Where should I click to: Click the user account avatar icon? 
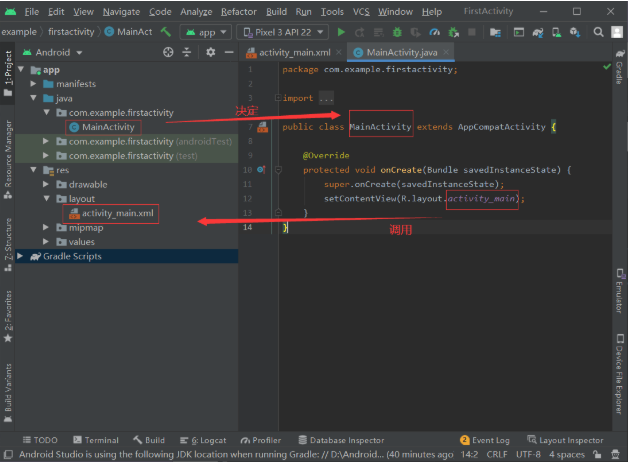tap(617, 32)
